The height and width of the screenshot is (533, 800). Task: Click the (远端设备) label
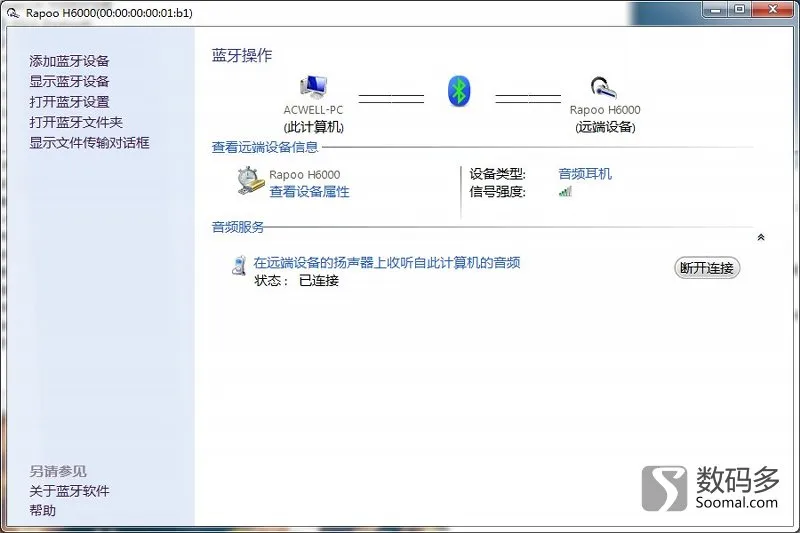[x=605, y=127]
